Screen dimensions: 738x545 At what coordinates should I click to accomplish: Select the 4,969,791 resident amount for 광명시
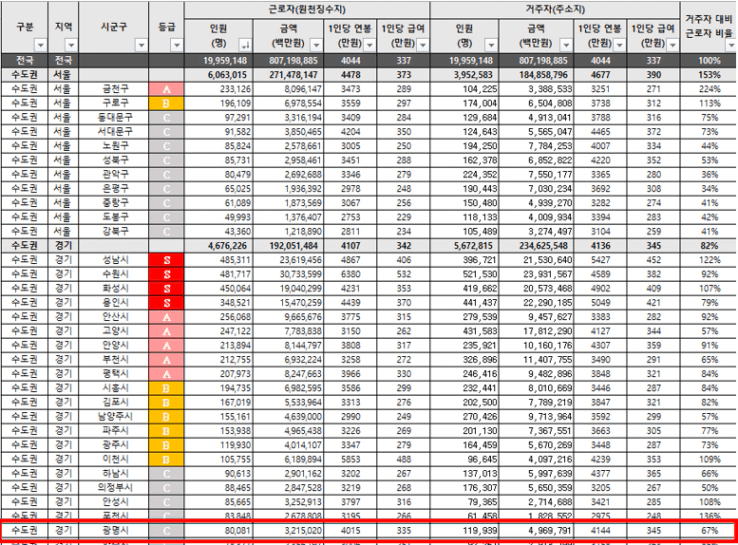click(536, 530)
